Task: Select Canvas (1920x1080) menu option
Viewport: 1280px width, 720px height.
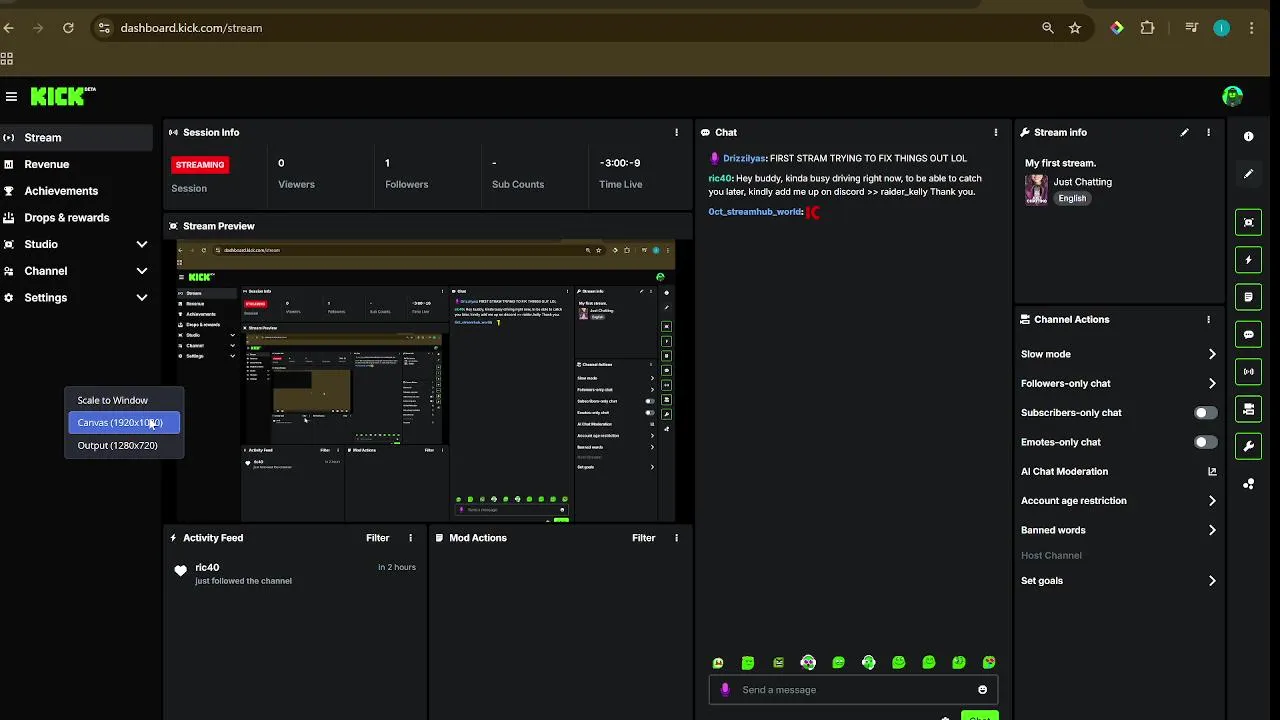Action: point(124,422)
